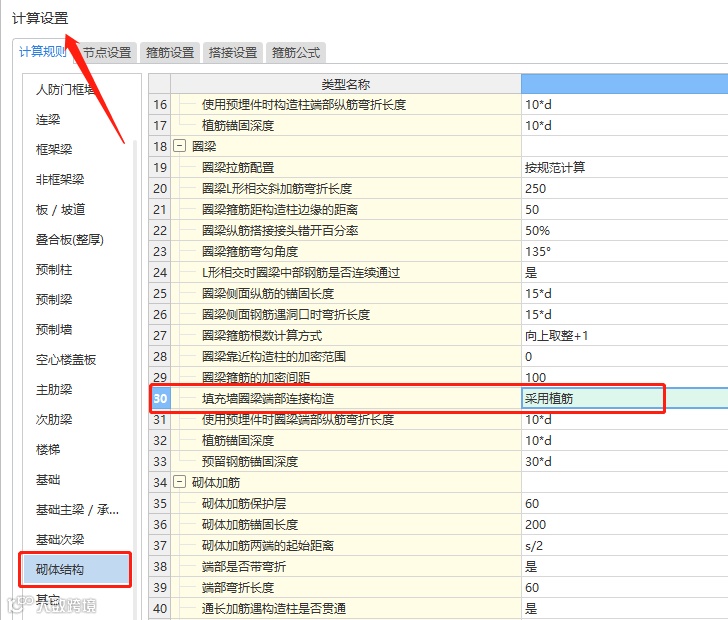The height and width of the screenshot is (620, 728).
Task: Edit 60 value for 端部弯折长度
Action: pos(624,587)
